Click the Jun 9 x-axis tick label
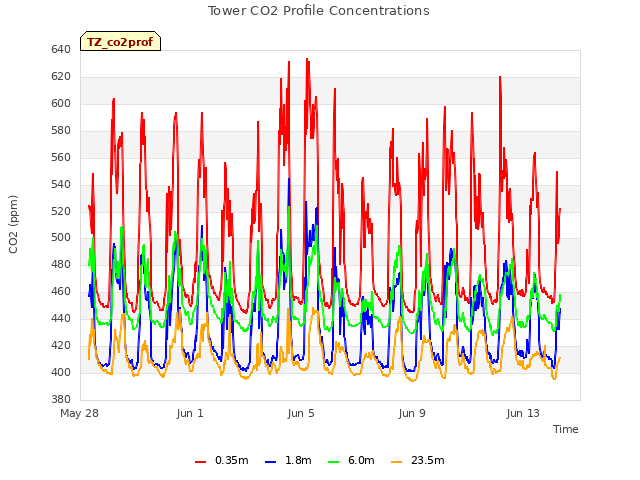Image resolution: width=640 pixels, height=480 pixels. 412,413
